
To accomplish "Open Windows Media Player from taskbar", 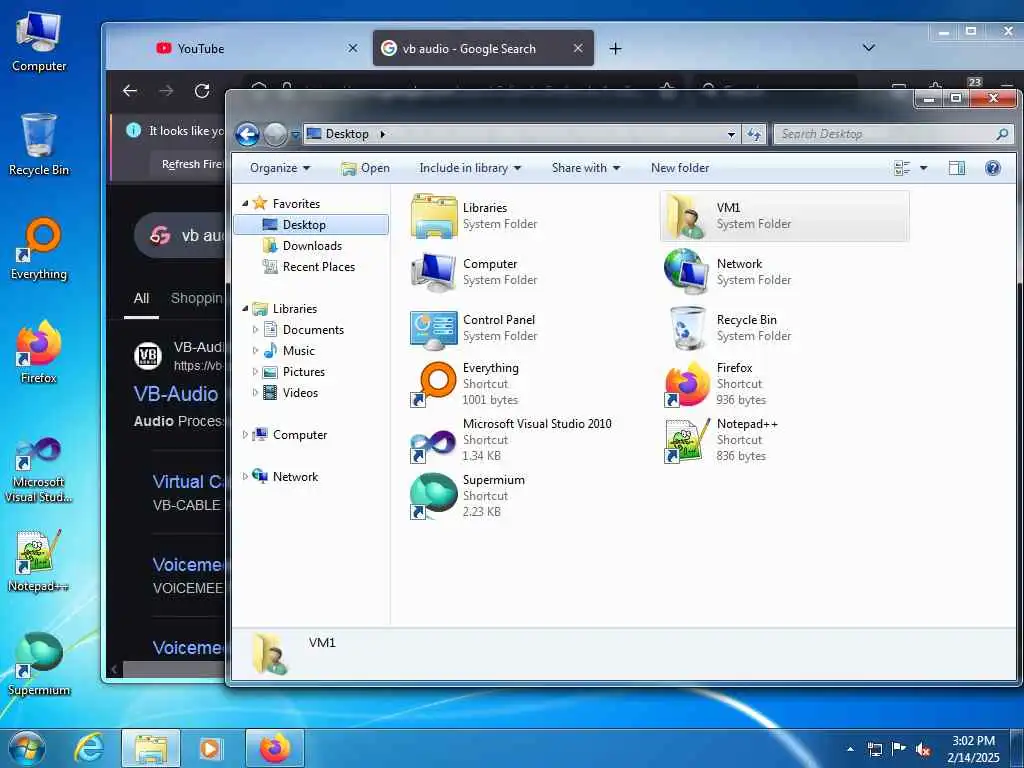I will (x=210, y=748).
